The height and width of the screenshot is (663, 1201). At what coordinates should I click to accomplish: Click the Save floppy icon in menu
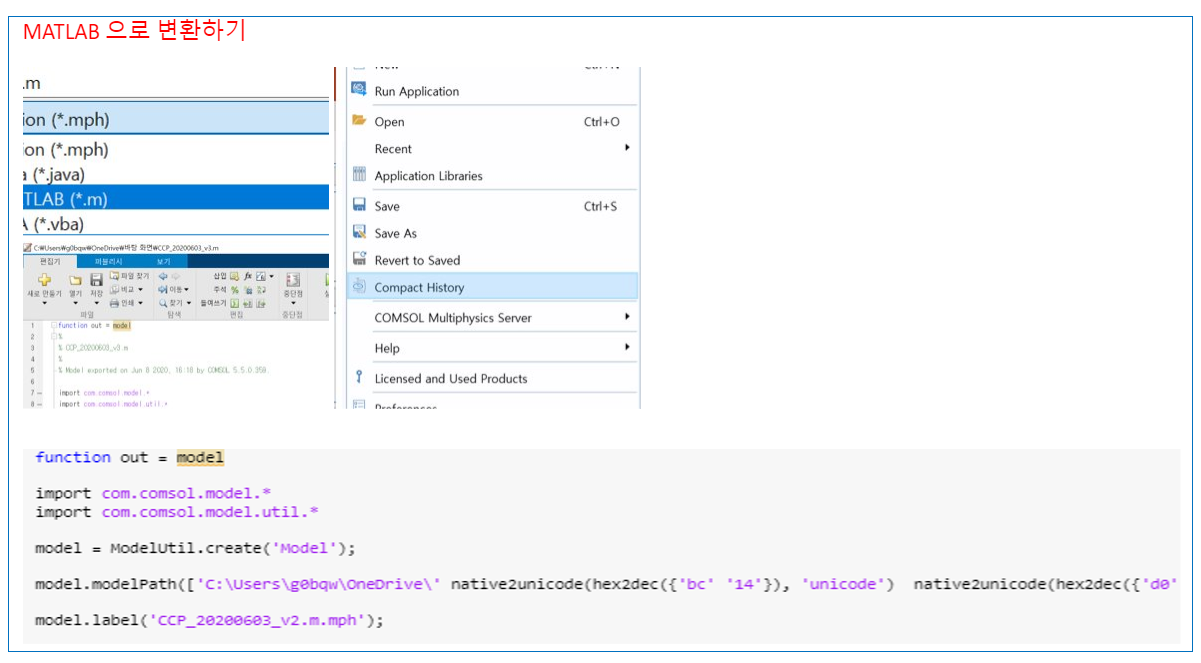coord(359,205)
